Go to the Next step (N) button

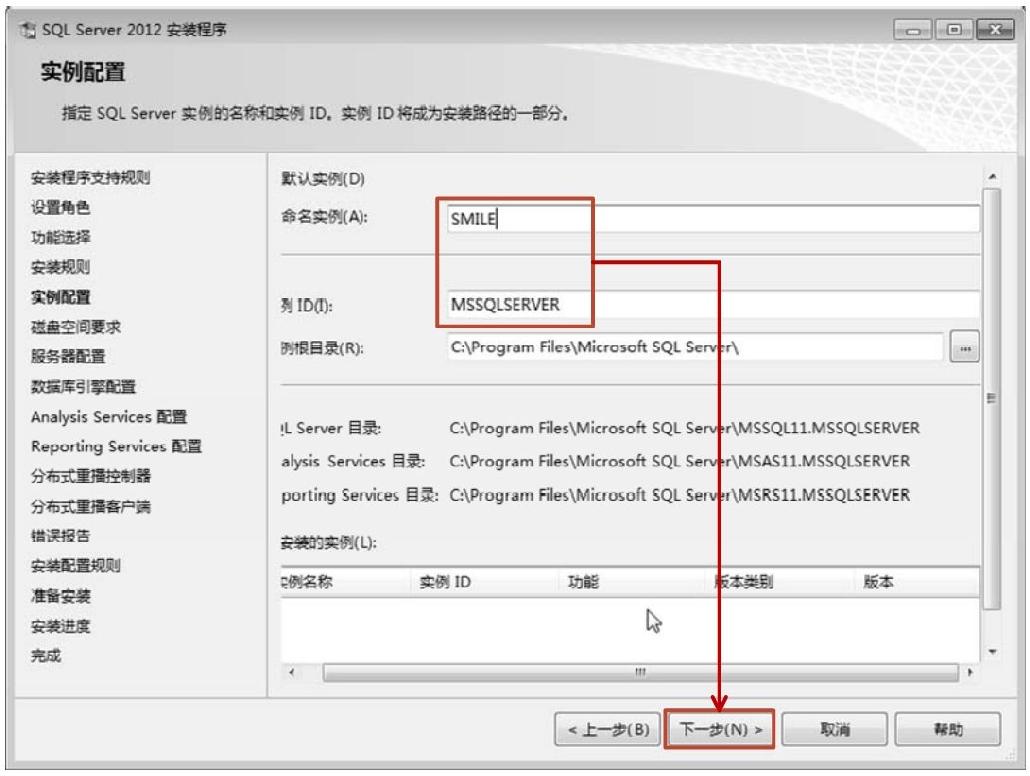point(720,729)
